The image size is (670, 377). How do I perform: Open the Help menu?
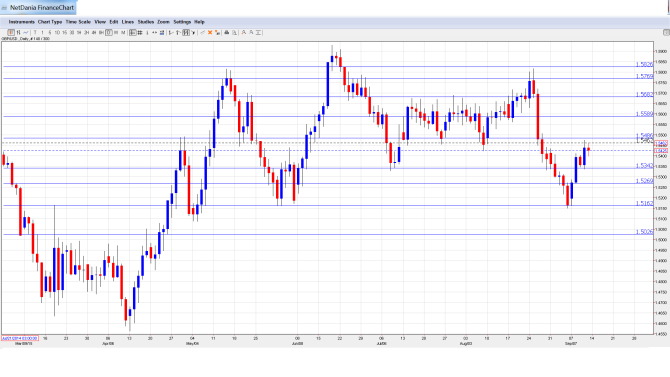point(199,22)
